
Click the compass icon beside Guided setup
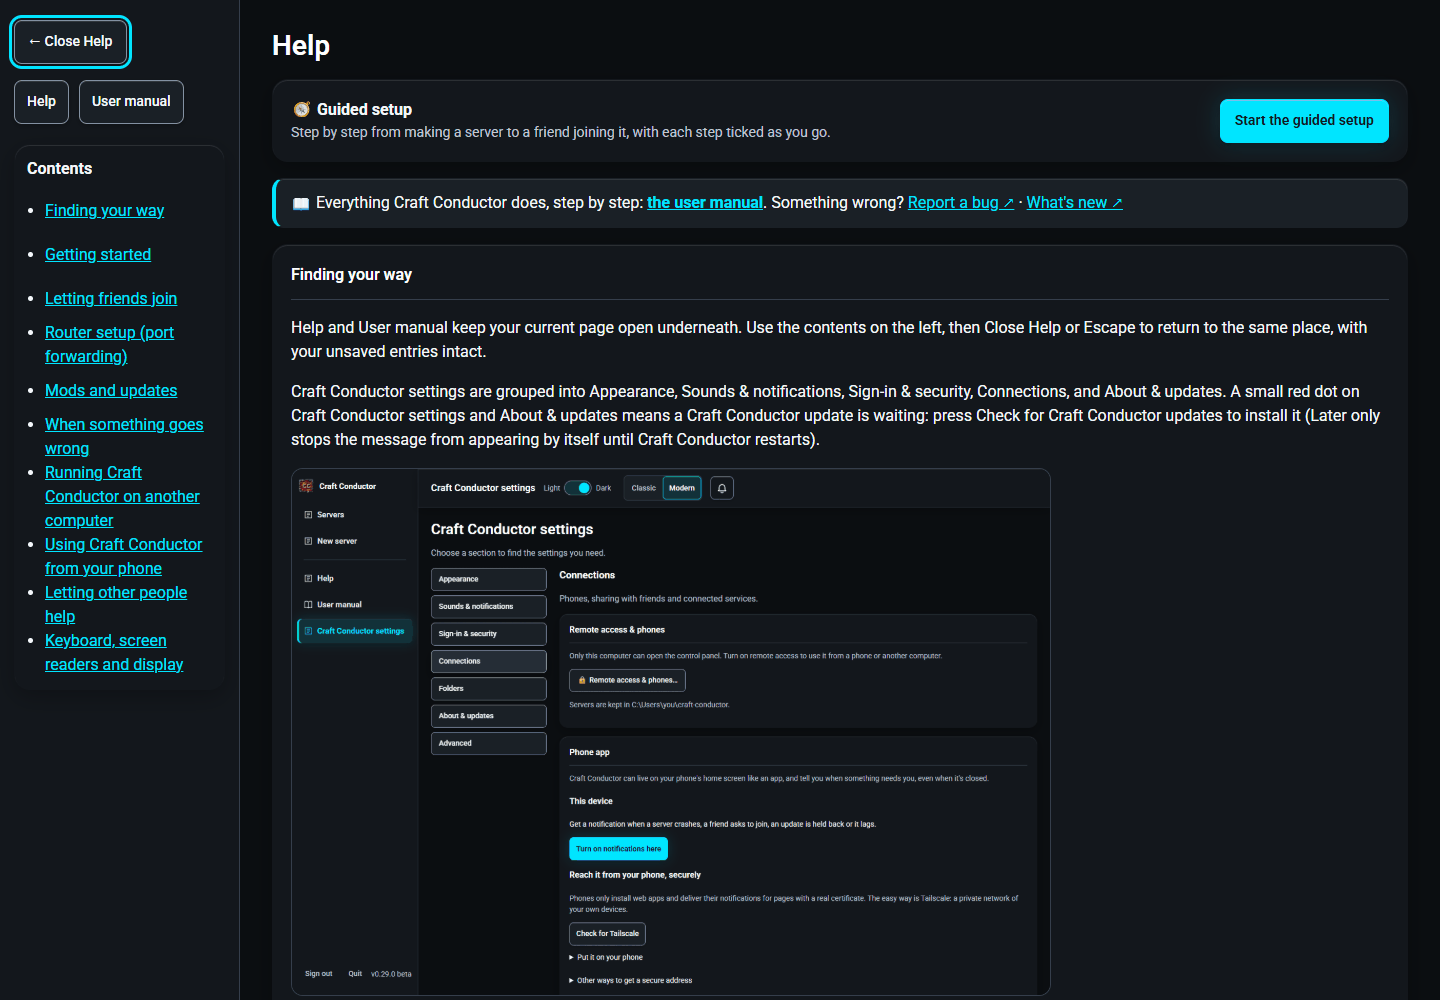(x=301, y=109)
